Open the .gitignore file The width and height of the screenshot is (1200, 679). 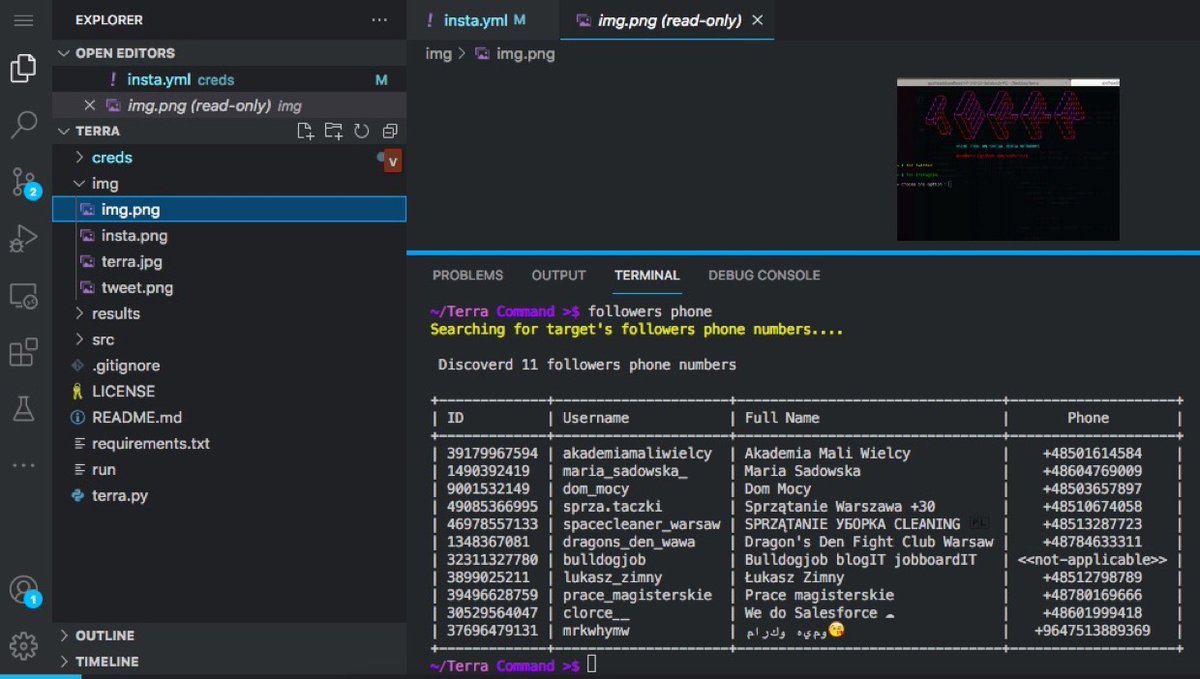tap(229, 365)
